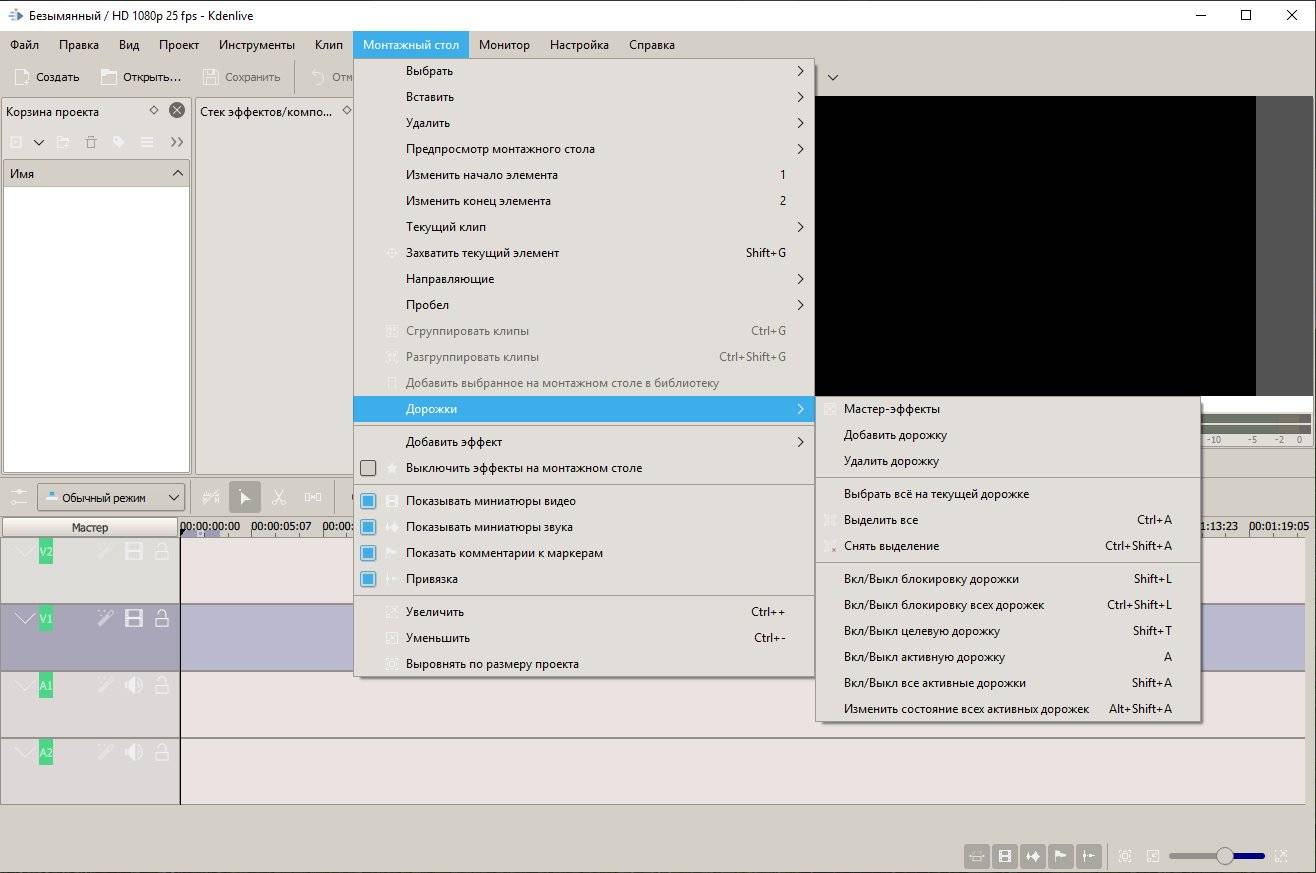Open Вставить submenu
Viewport: 1316px width, 873px height.
tap(584, 97)
